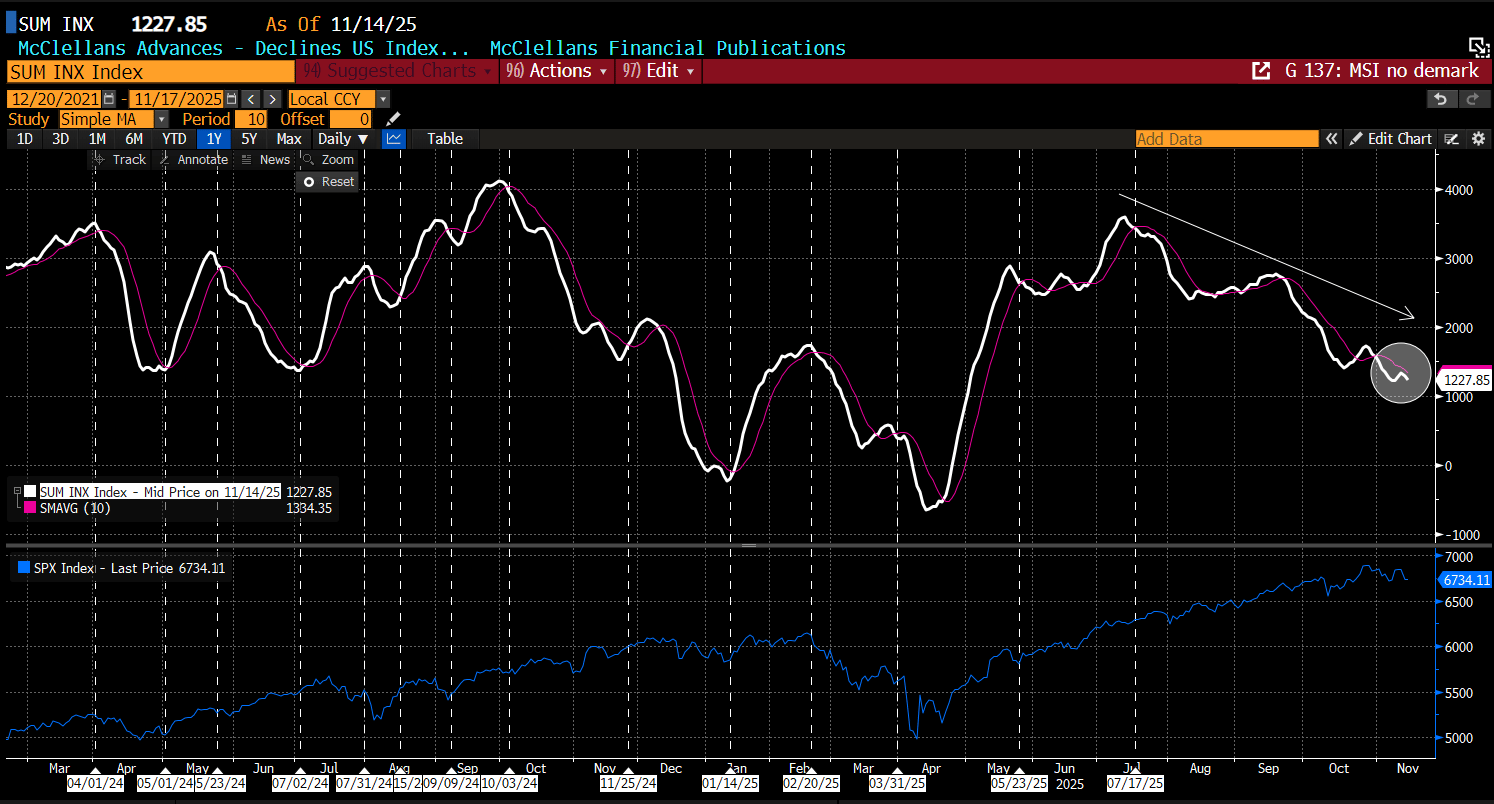Collapse the SUM INX Index legend tree

coord(16,491)
